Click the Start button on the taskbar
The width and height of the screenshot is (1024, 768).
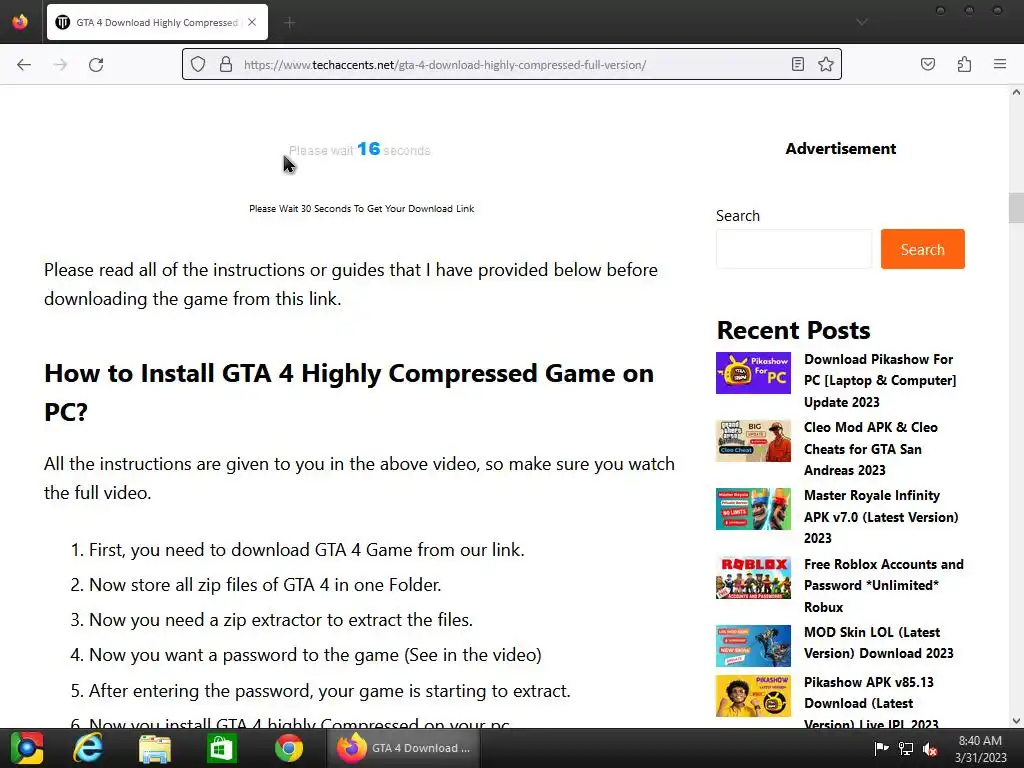click(x=26, y=748)
